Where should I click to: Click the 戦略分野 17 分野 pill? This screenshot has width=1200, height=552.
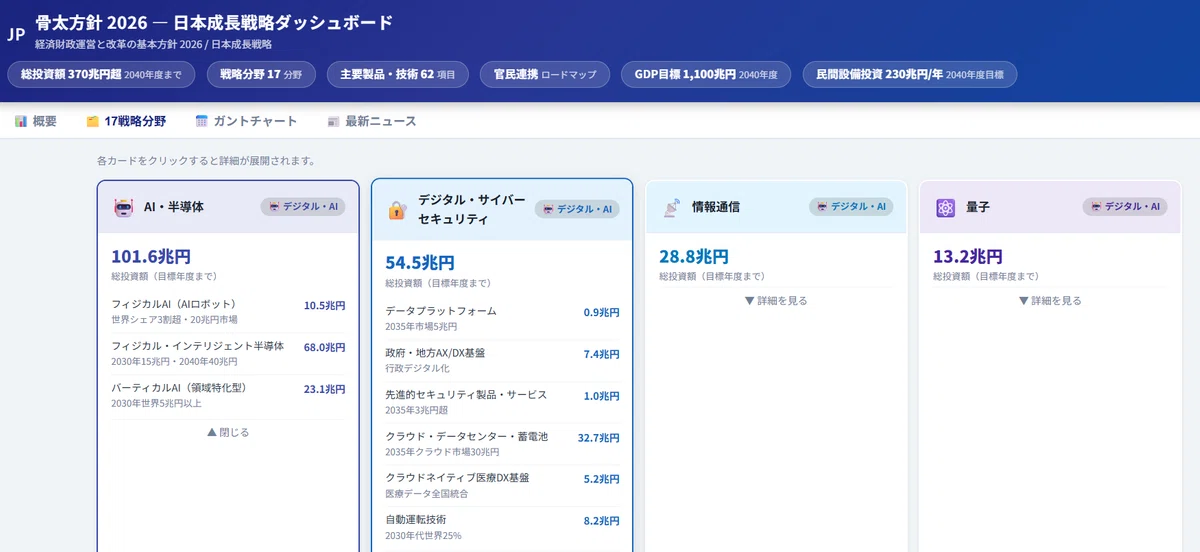click(261, 74)
